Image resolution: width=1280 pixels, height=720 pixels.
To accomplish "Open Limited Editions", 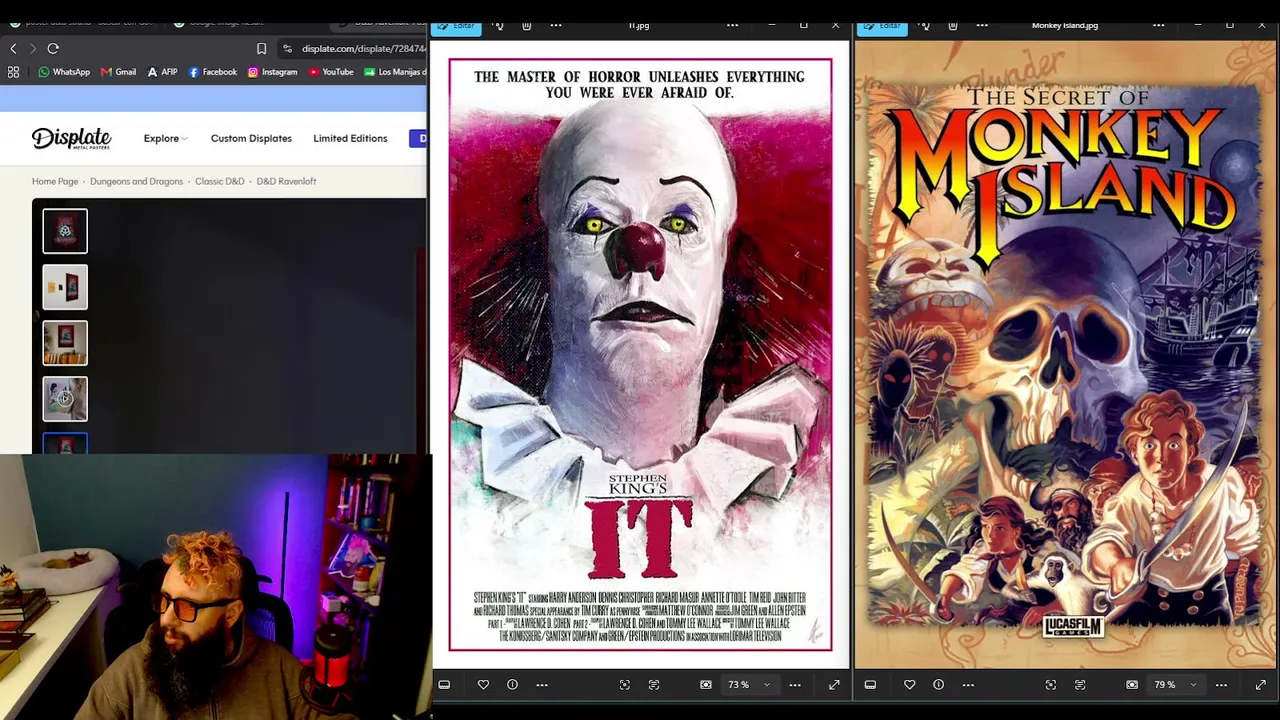I will [x=350, y=138].
